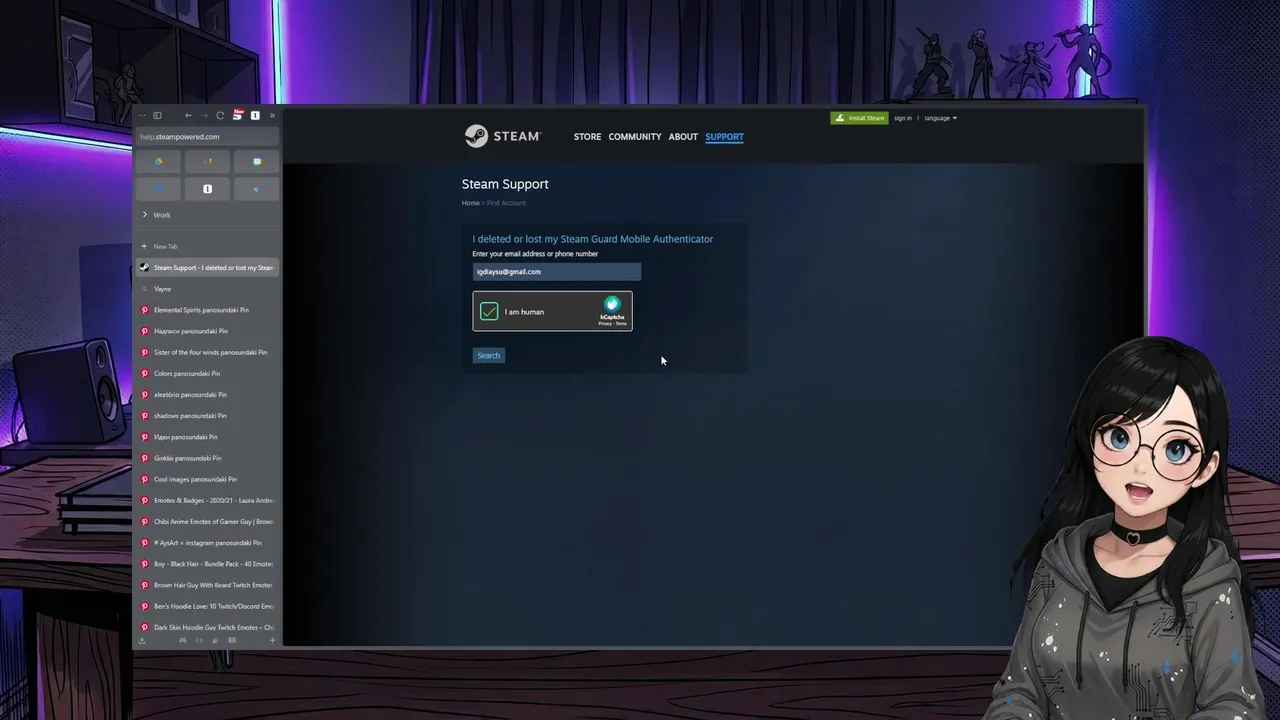The image size is (1280, 720).
Task: Open a New Tab in the sidebar
Action: click(207, 246)
